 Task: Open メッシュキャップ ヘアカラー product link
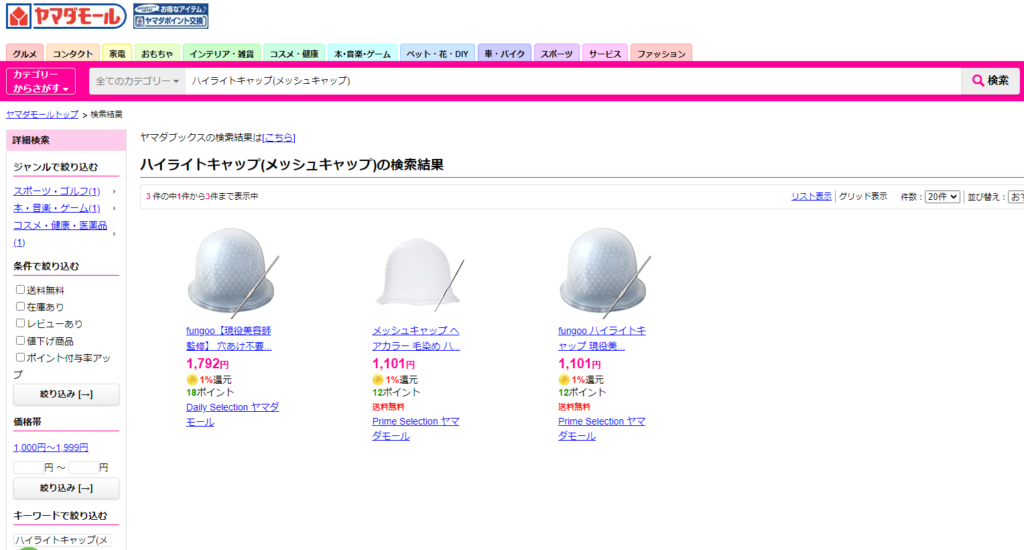click(416, 338)
